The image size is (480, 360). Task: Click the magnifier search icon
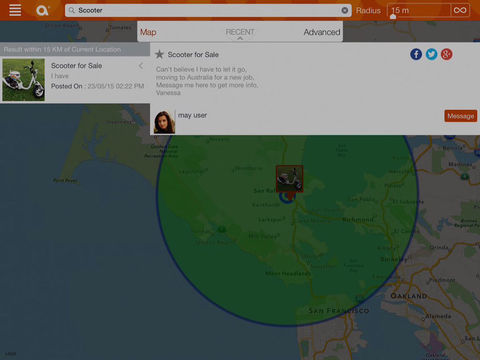[71, 11]
